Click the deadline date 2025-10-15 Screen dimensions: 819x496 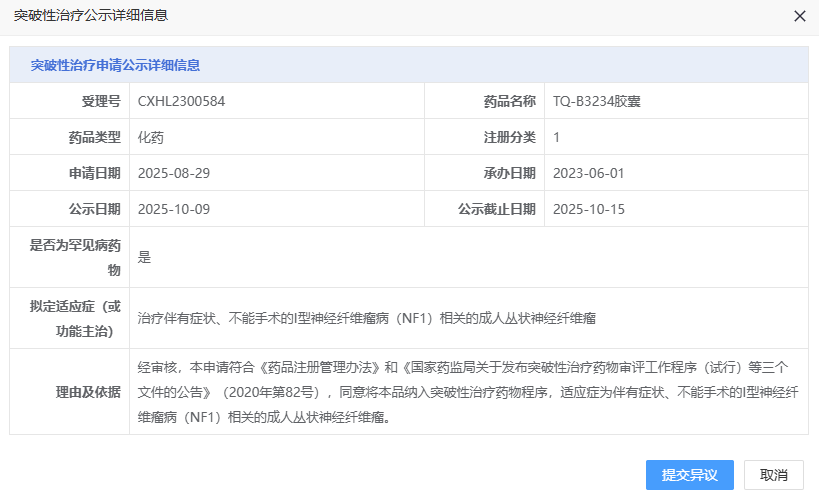[x=588, y=209]
